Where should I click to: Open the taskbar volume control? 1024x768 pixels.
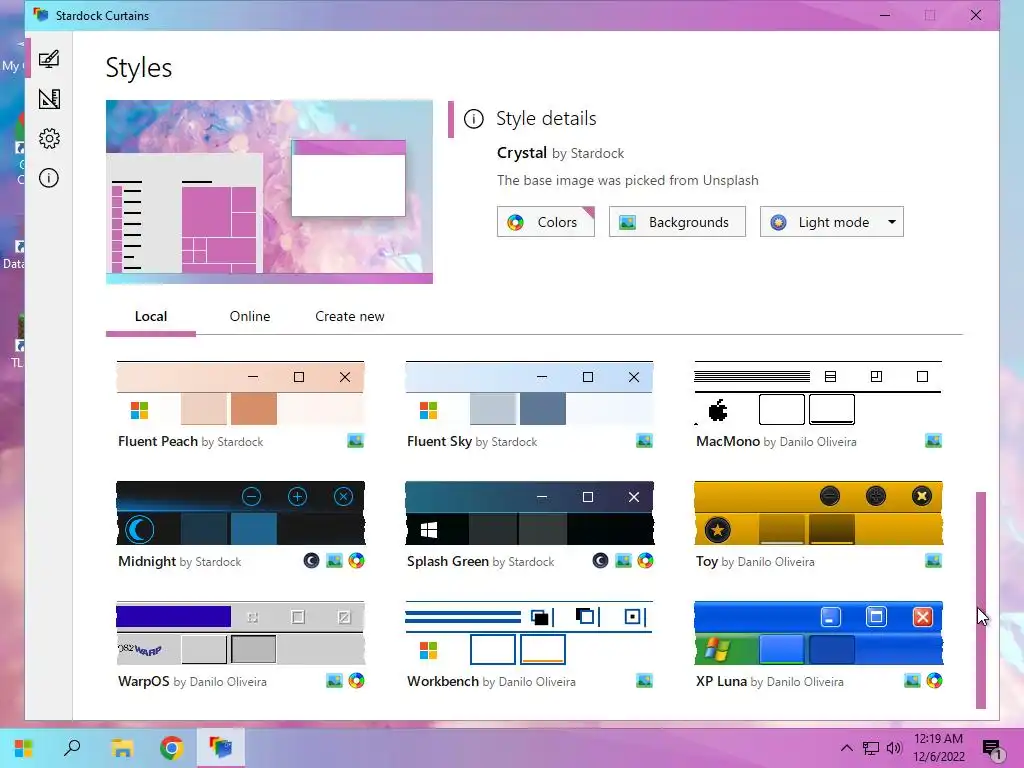894,748
